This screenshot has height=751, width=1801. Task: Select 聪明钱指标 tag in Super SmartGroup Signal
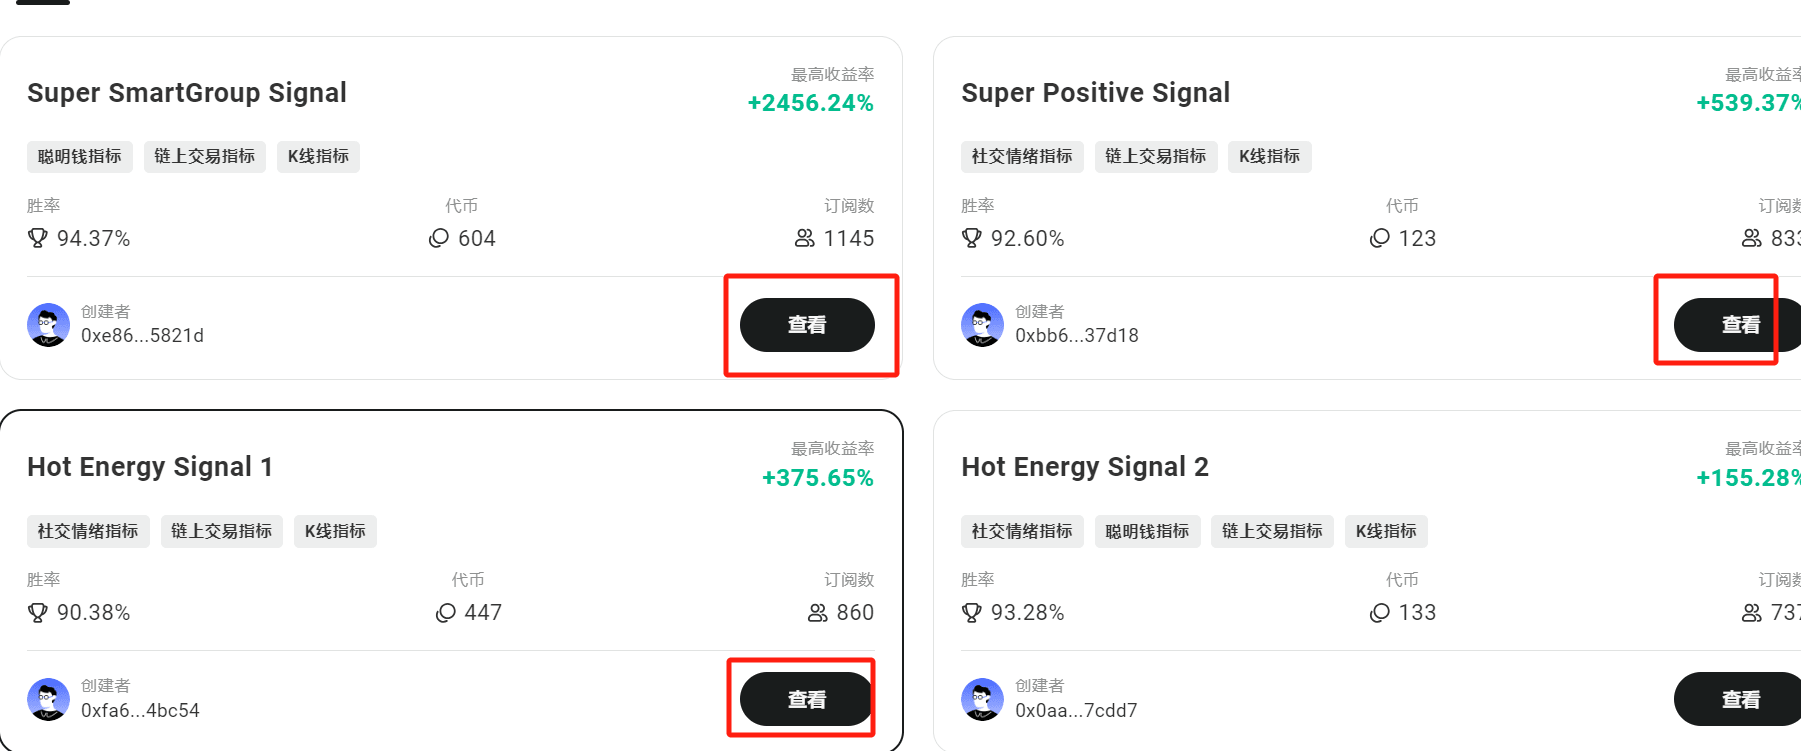pos(80,156)
